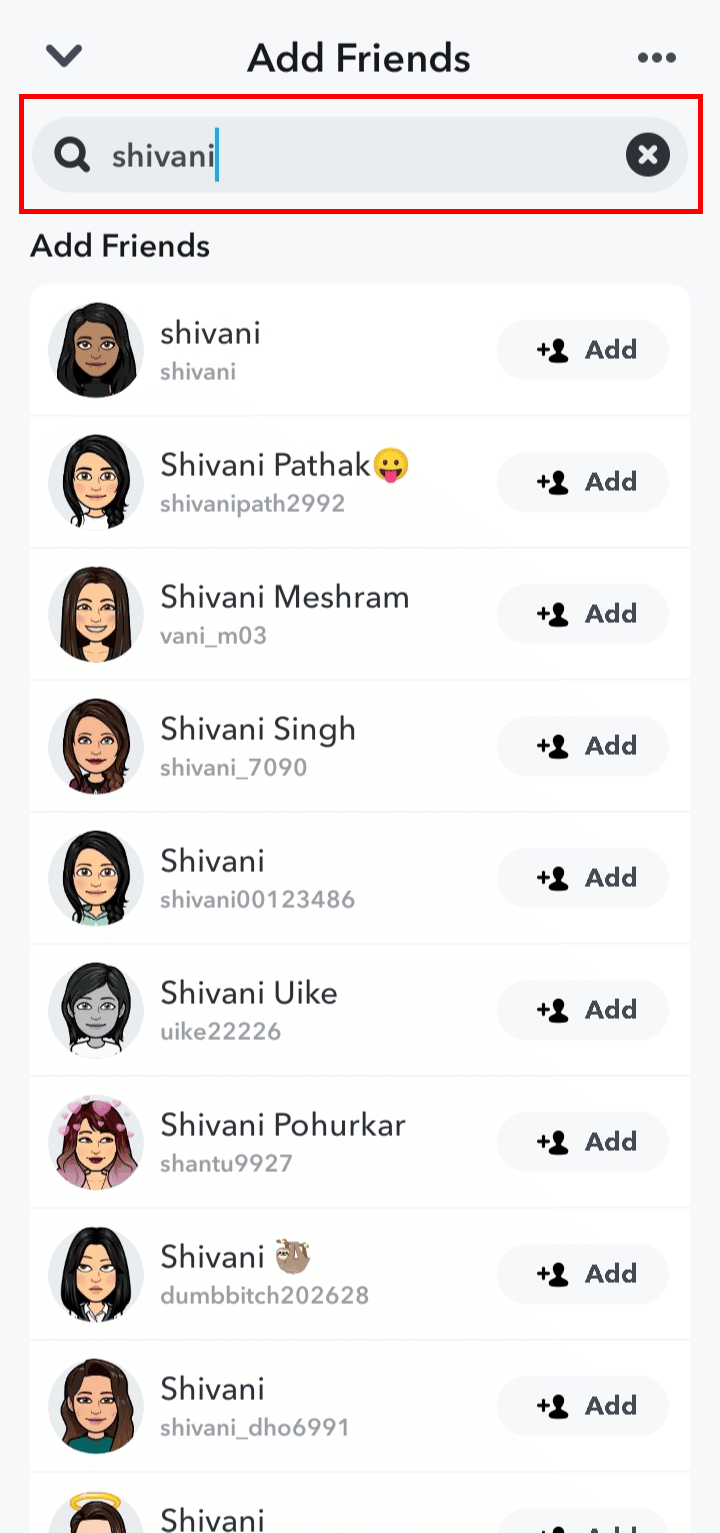Open profile named Shivani Pohurkar
The height and width of the screenshot is (1533, 720).
coord(283,1126)
